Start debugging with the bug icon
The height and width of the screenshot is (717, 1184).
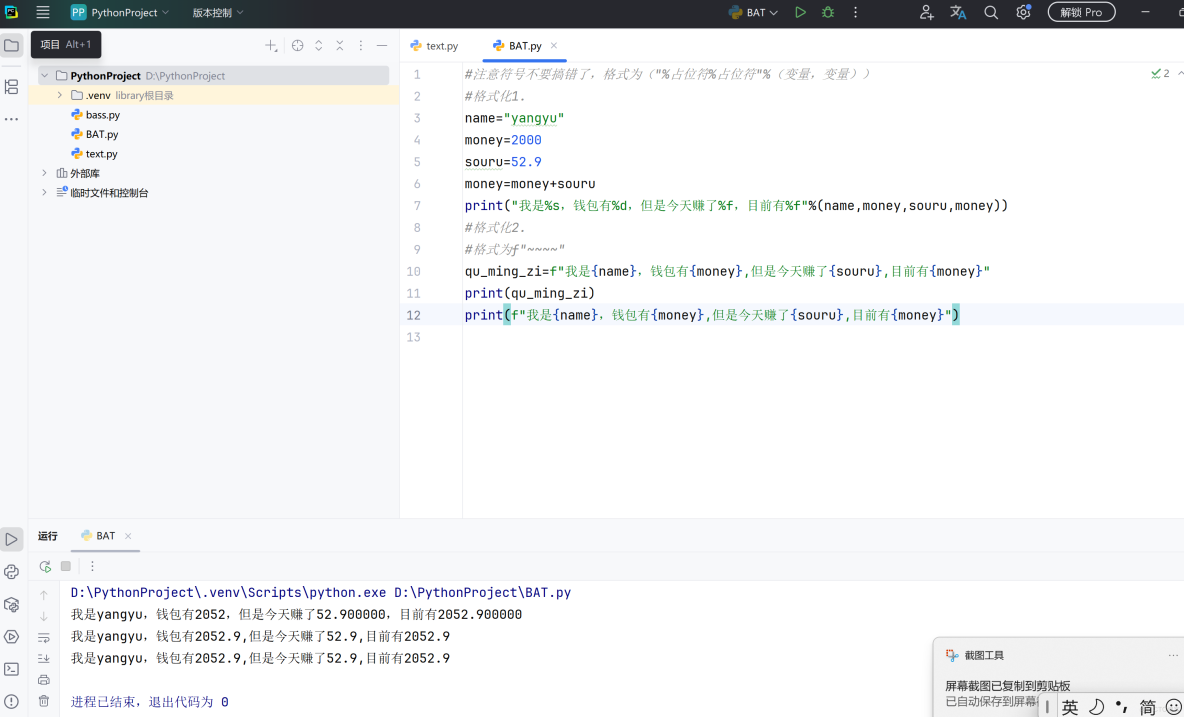pyautogui.click(x=827, y=12)
